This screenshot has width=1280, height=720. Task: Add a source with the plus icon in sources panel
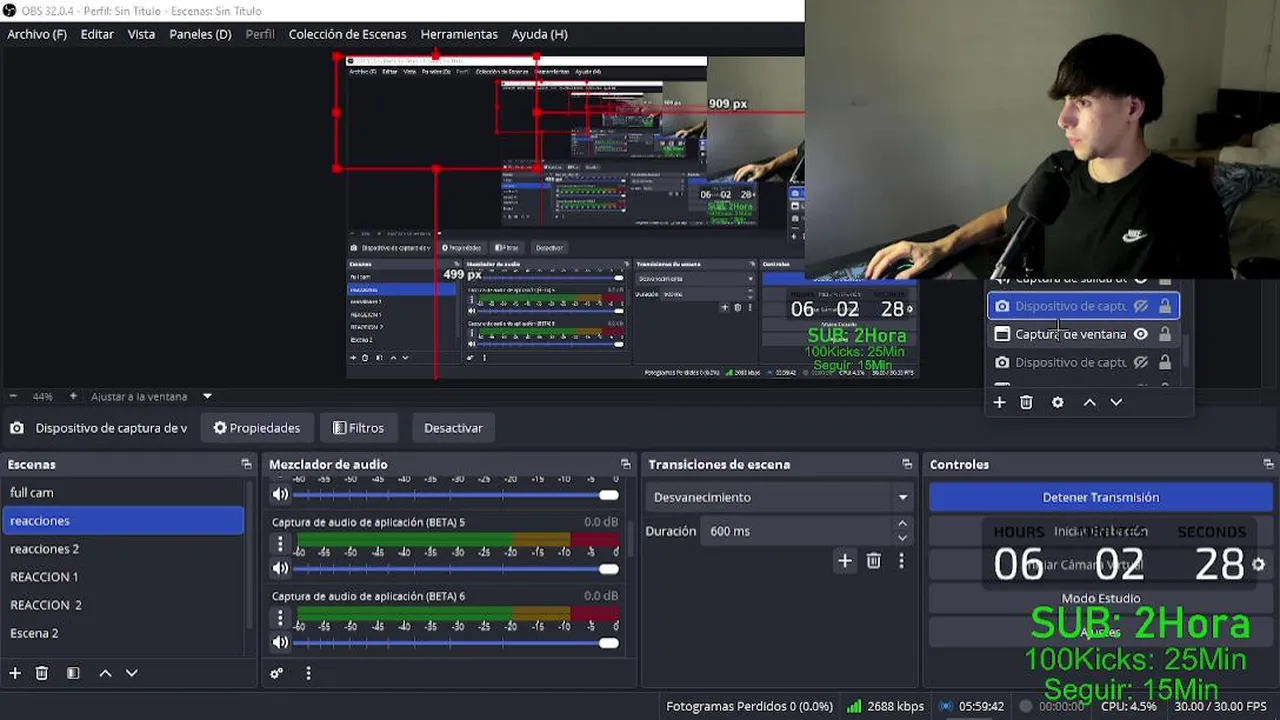point(999,402)
